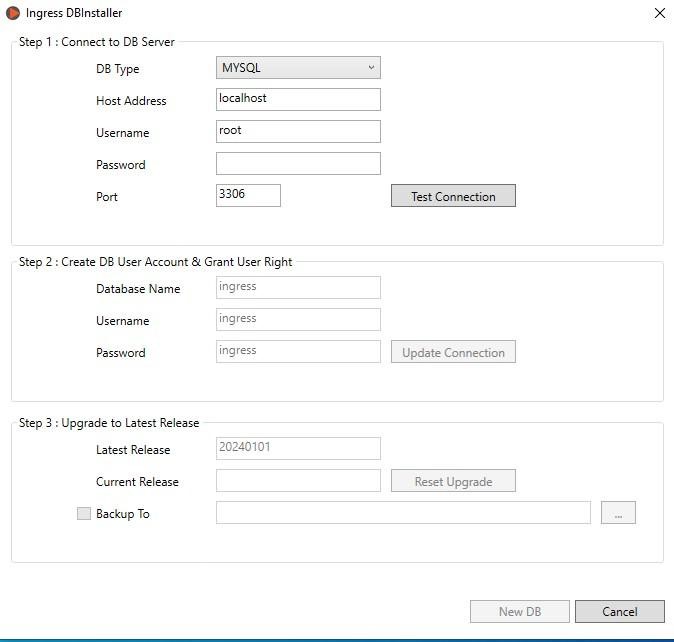Click the 'Port' label

(x=107, y=197)
